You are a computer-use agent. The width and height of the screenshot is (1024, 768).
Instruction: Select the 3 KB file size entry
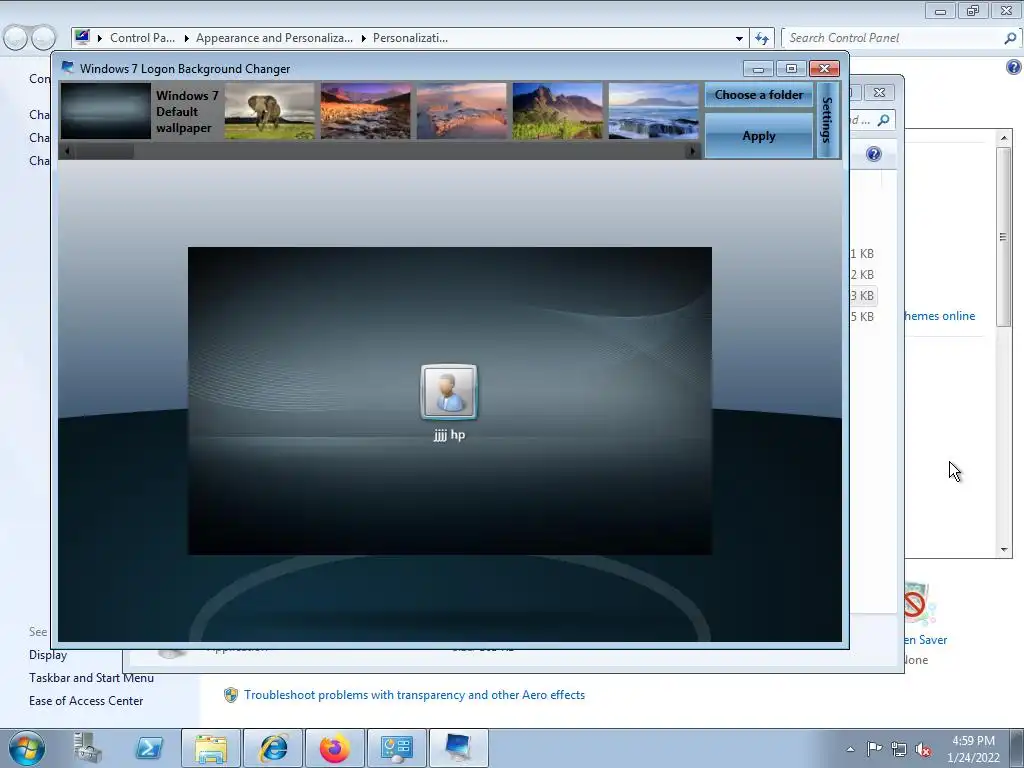tap(862, 296)
